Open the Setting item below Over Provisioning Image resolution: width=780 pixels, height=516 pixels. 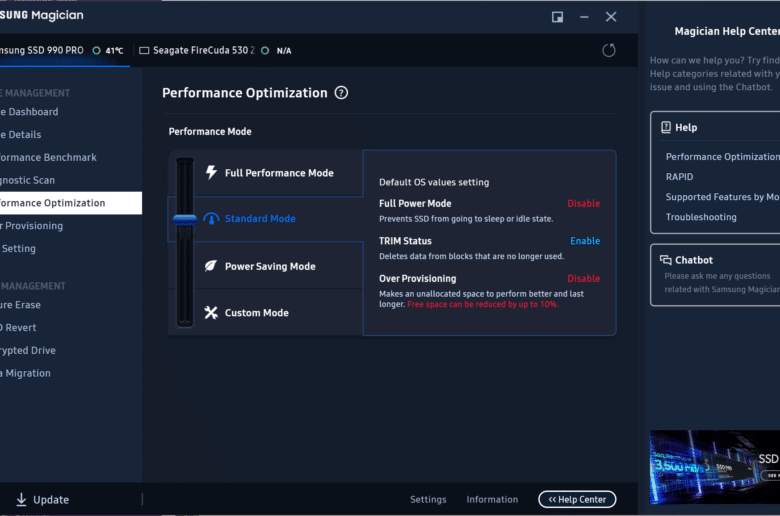(x=71, y=249)
